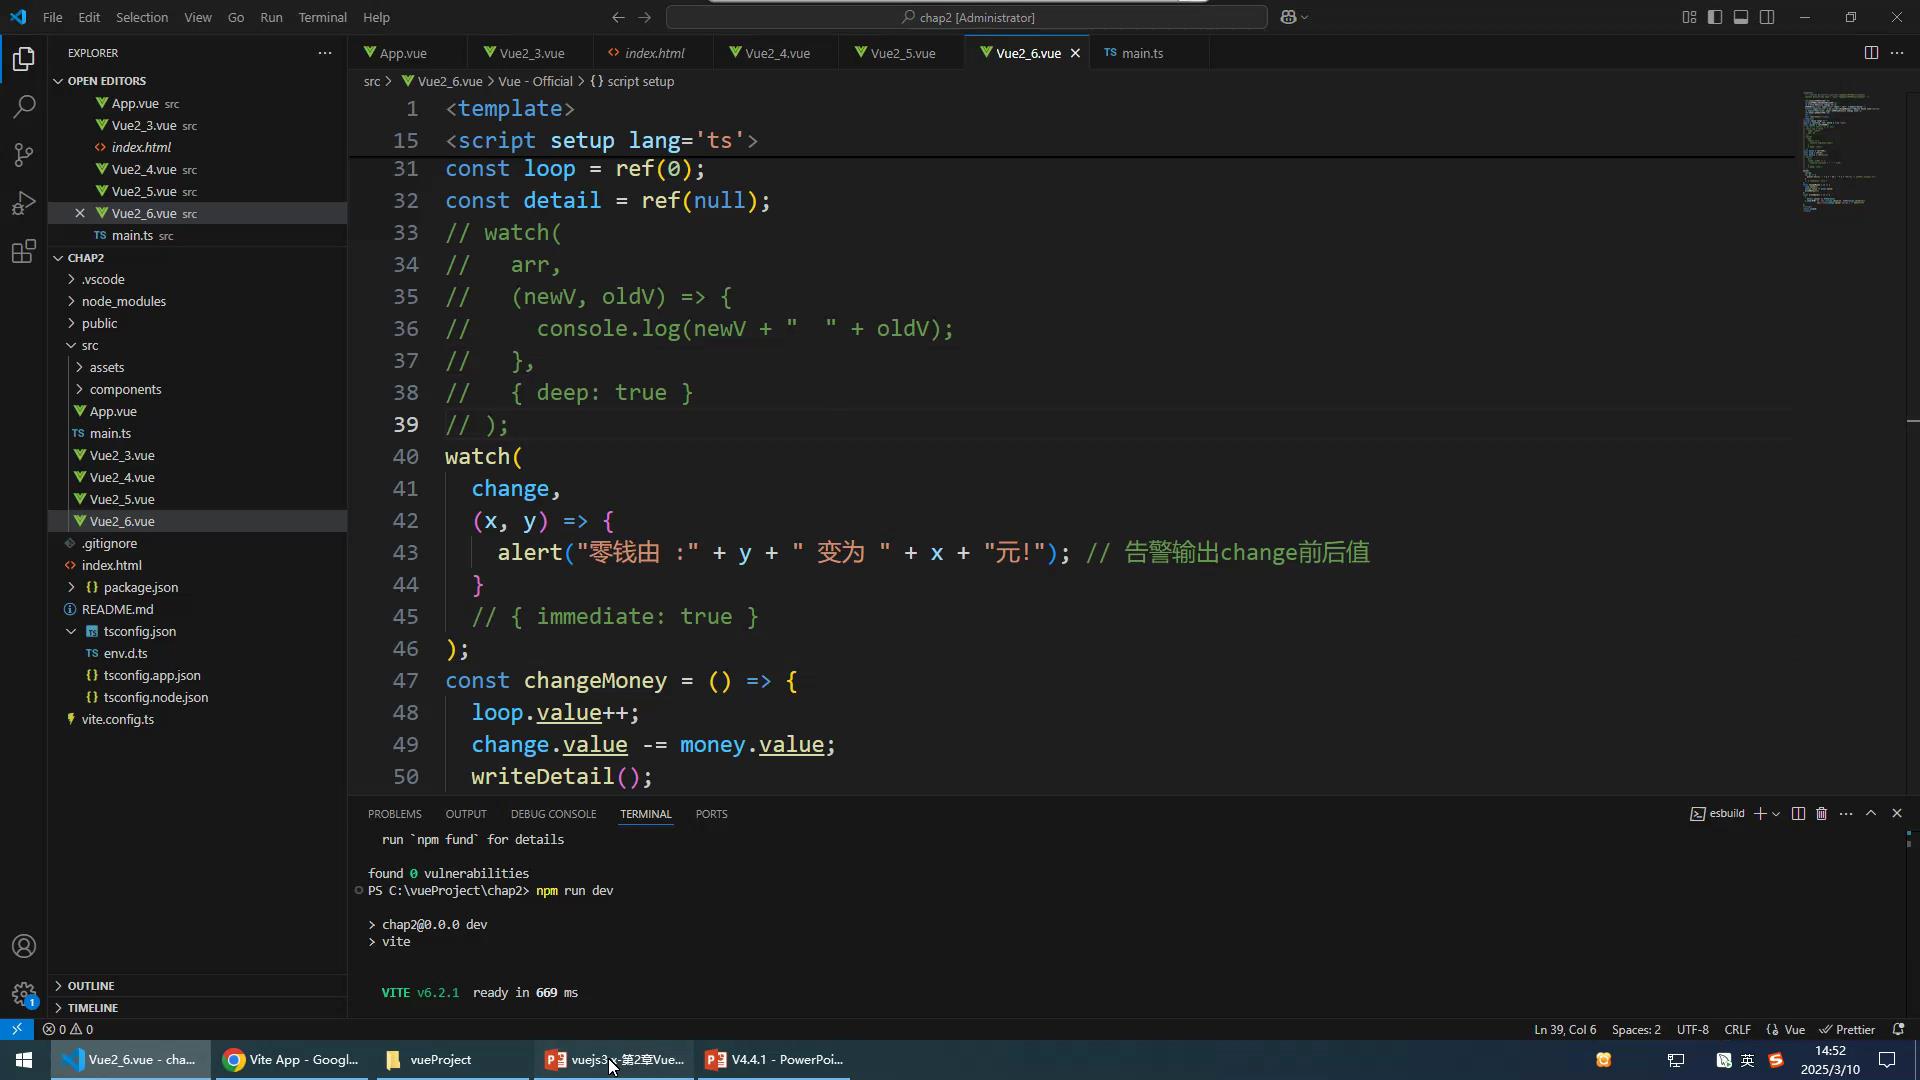This screenshot has width=1920, height=1080.
Task: Split the editor right
Action: pyautogui.click(x=1871, y=53)
